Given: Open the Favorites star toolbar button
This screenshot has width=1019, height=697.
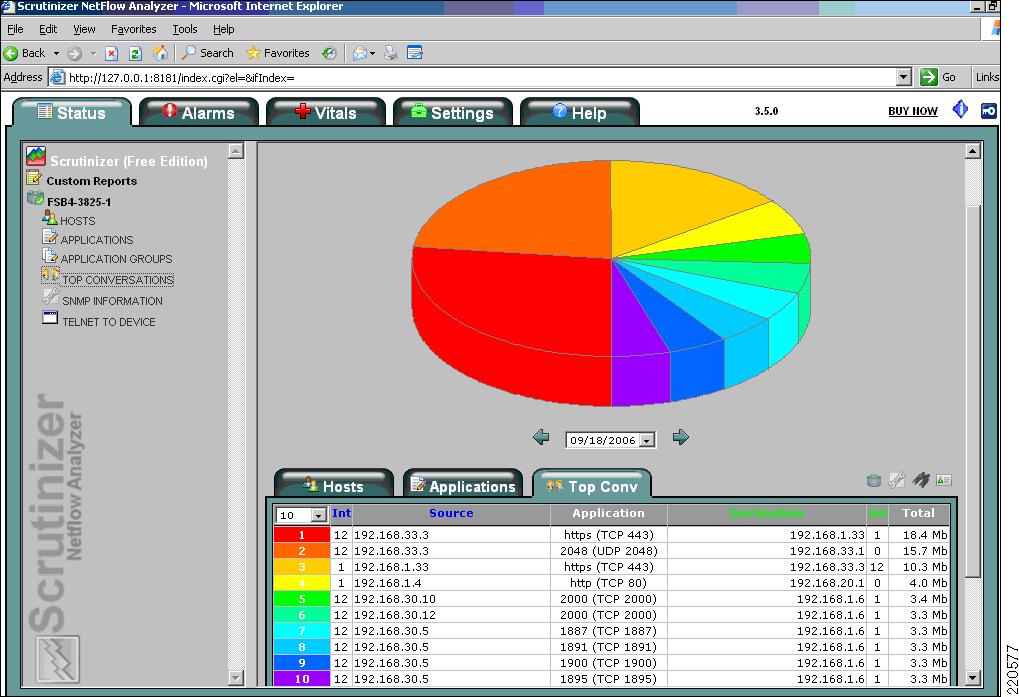Looking at the screenshot, I should (x=277, y=53).
